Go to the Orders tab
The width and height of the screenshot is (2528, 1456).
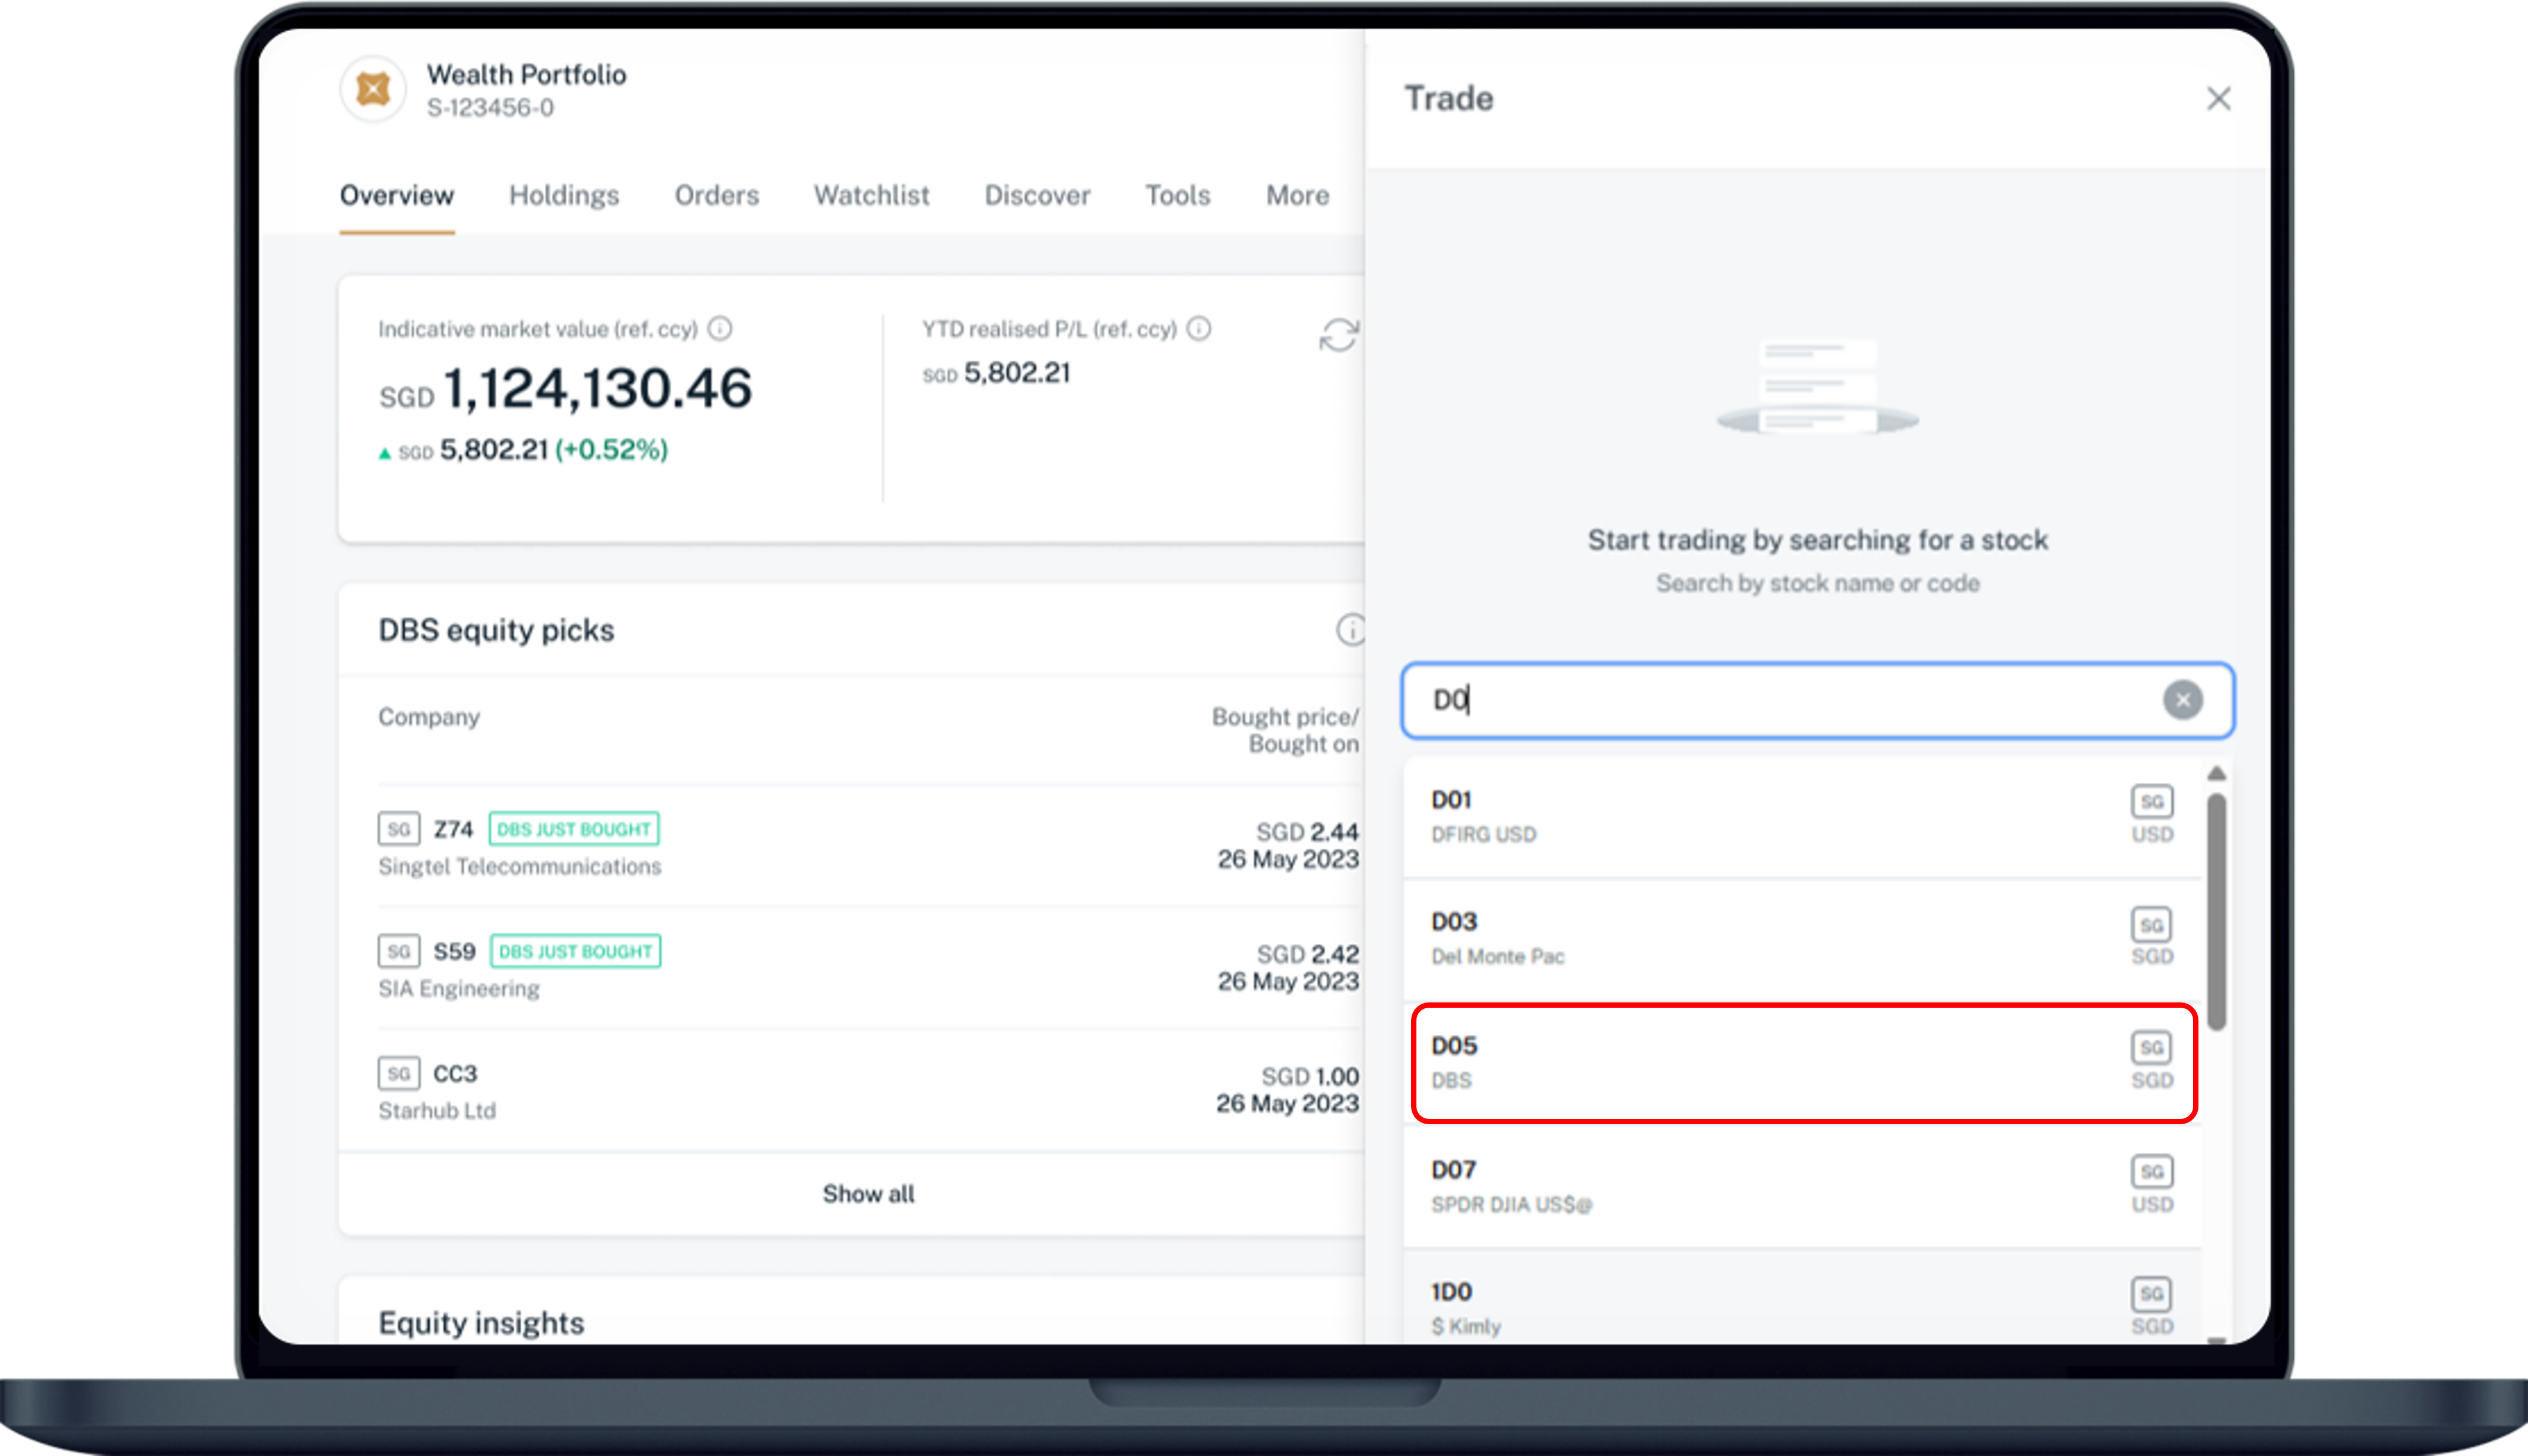click(x=717, y=195)
